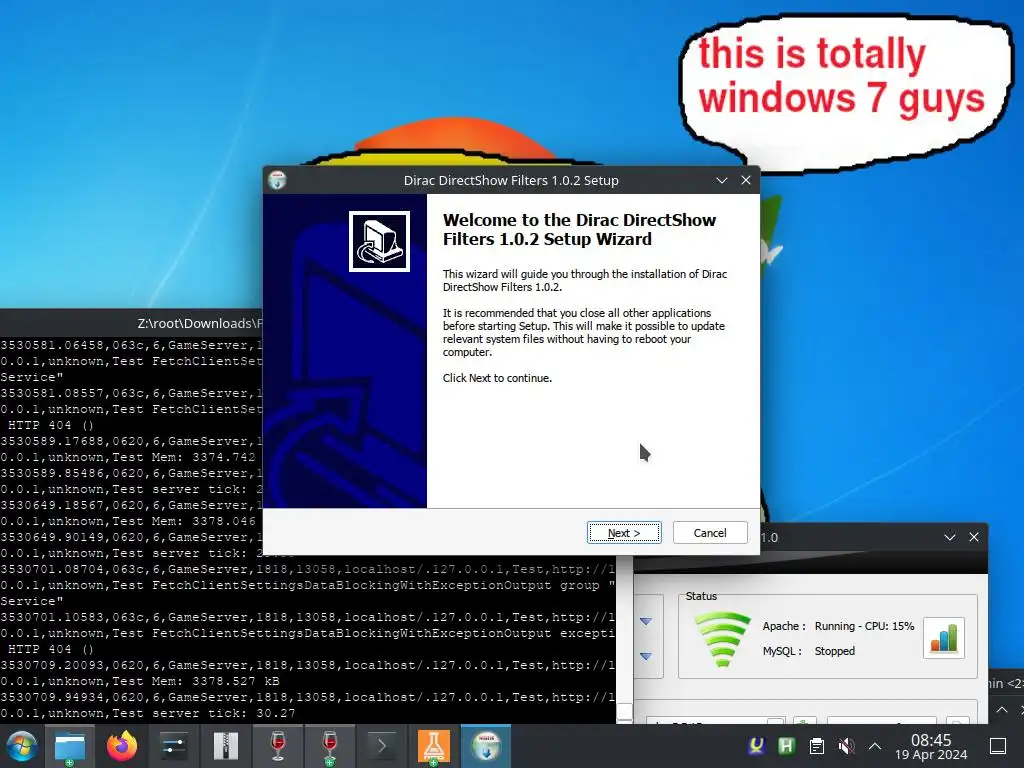Viewport: 1024px width, 768px height.
Task: Open the zip archive manager taskbar icon
Action: 225,746
